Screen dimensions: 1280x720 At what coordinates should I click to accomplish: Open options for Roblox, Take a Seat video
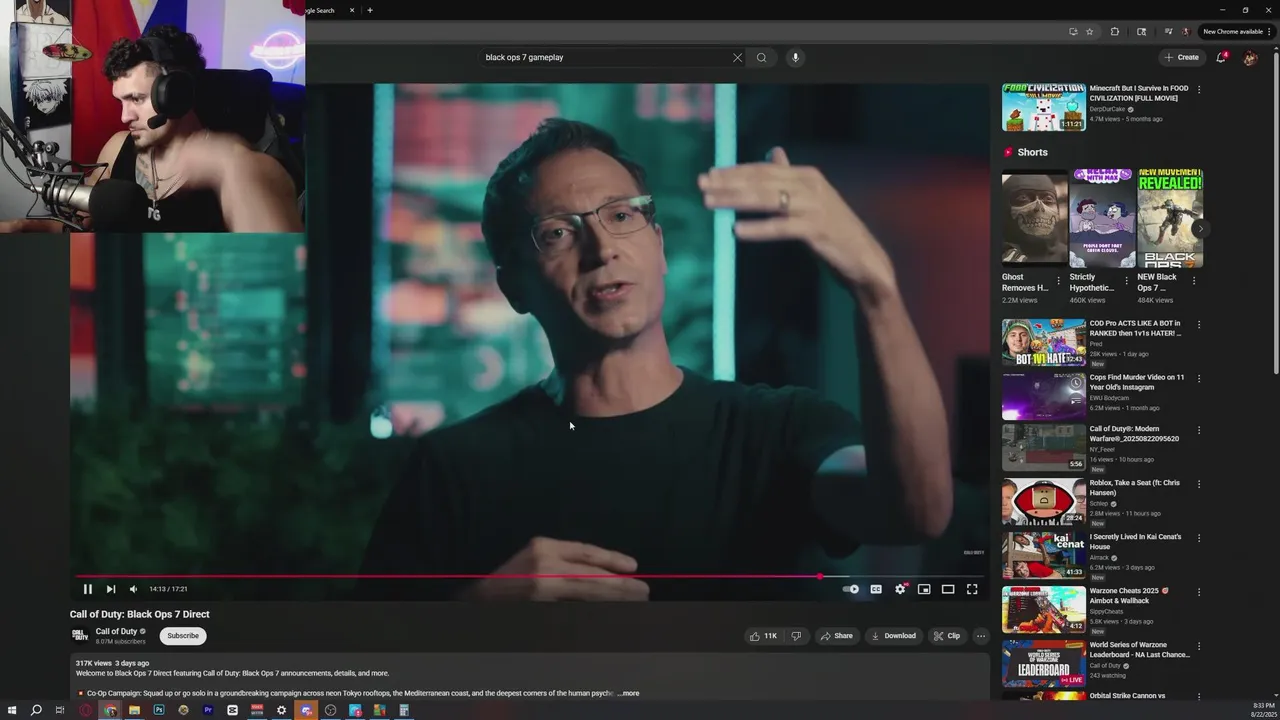point(1199,485)
